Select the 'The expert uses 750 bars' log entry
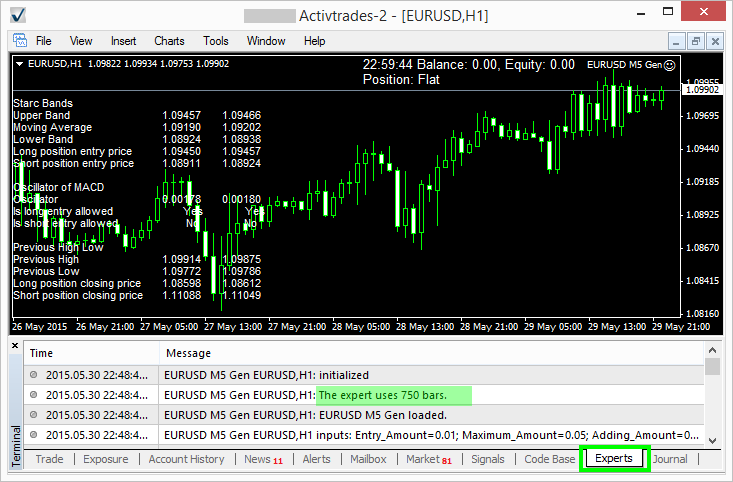733x482 pixels. click(393, 395)
